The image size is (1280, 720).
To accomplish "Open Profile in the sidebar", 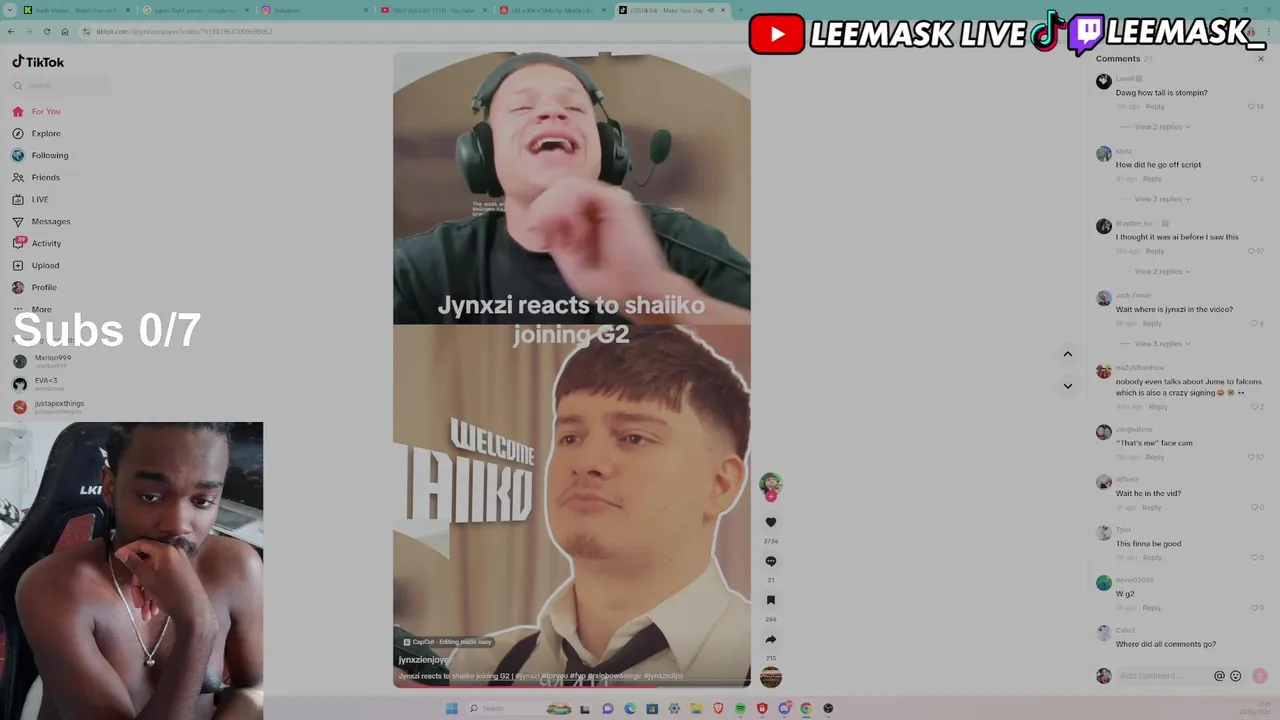I will [35, 287].
